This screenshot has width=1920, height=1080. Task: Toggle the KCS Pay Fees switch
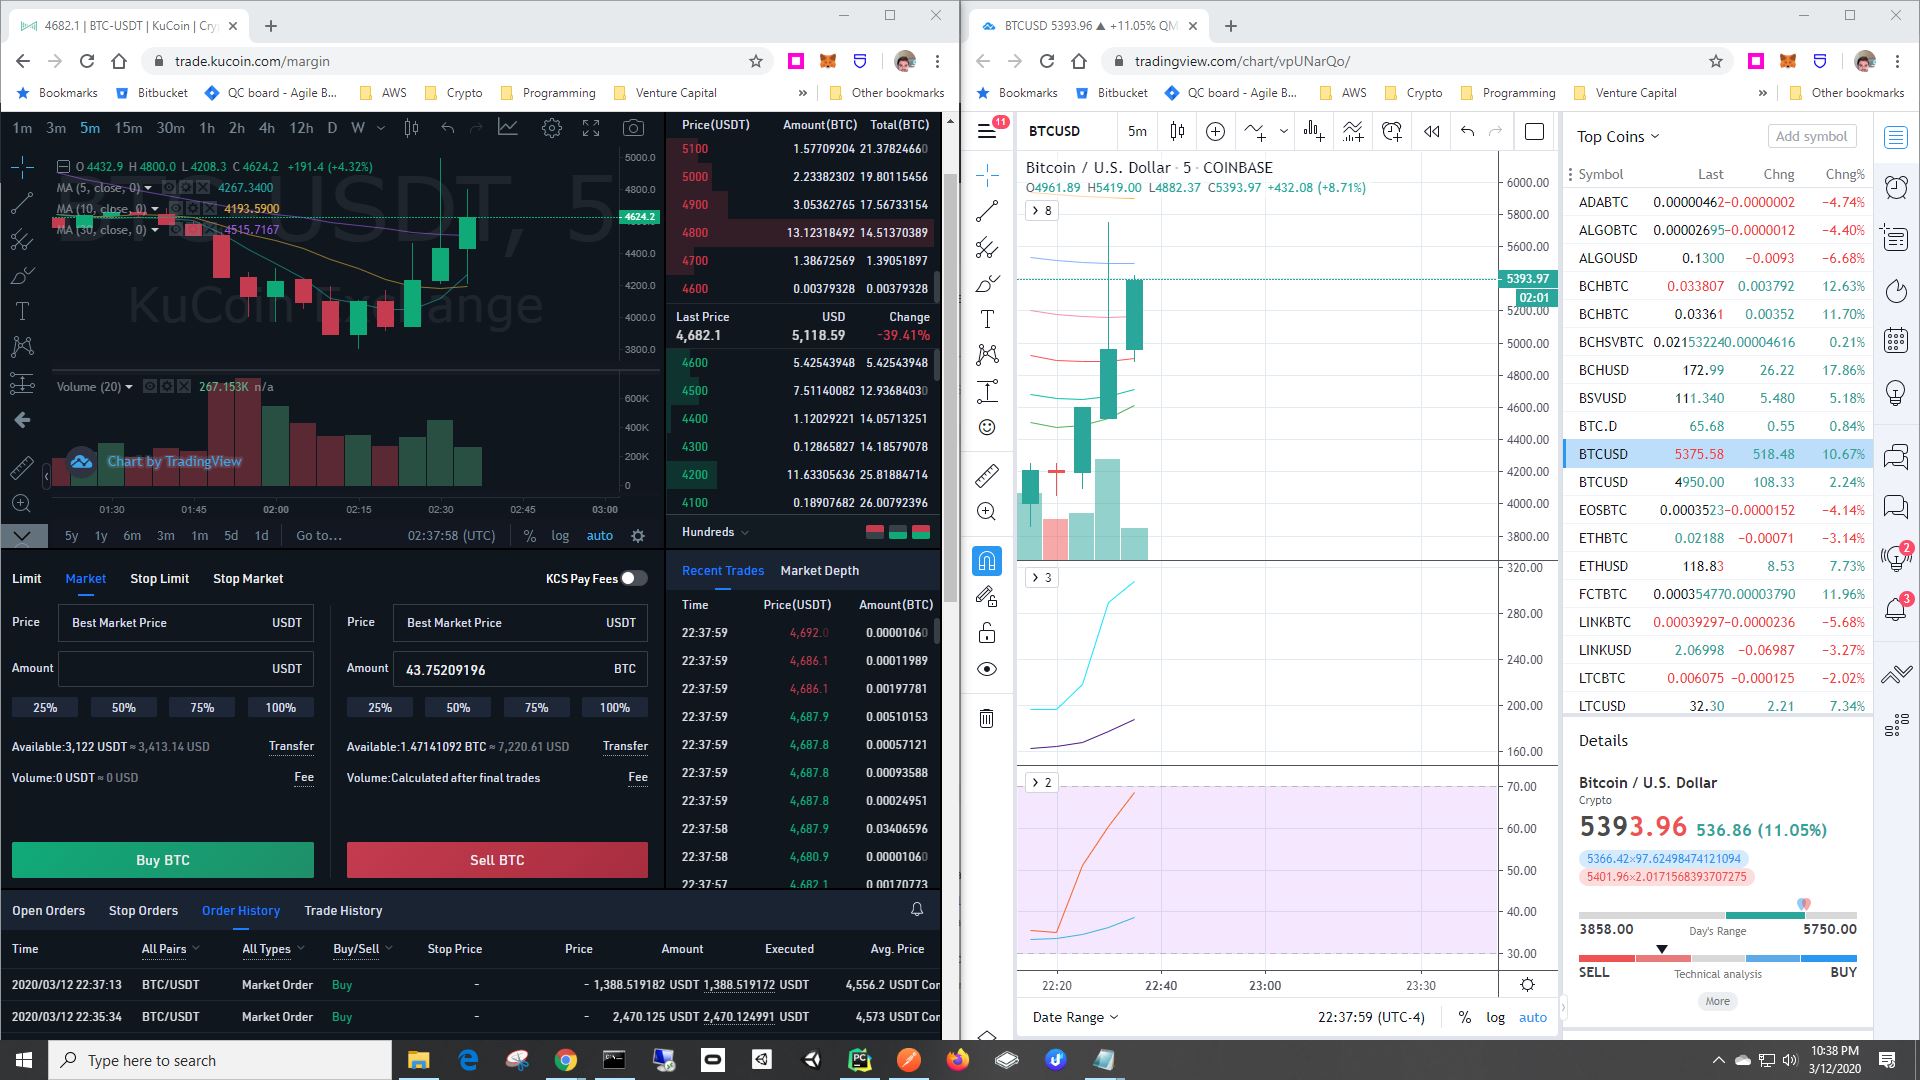pos(634,578)
